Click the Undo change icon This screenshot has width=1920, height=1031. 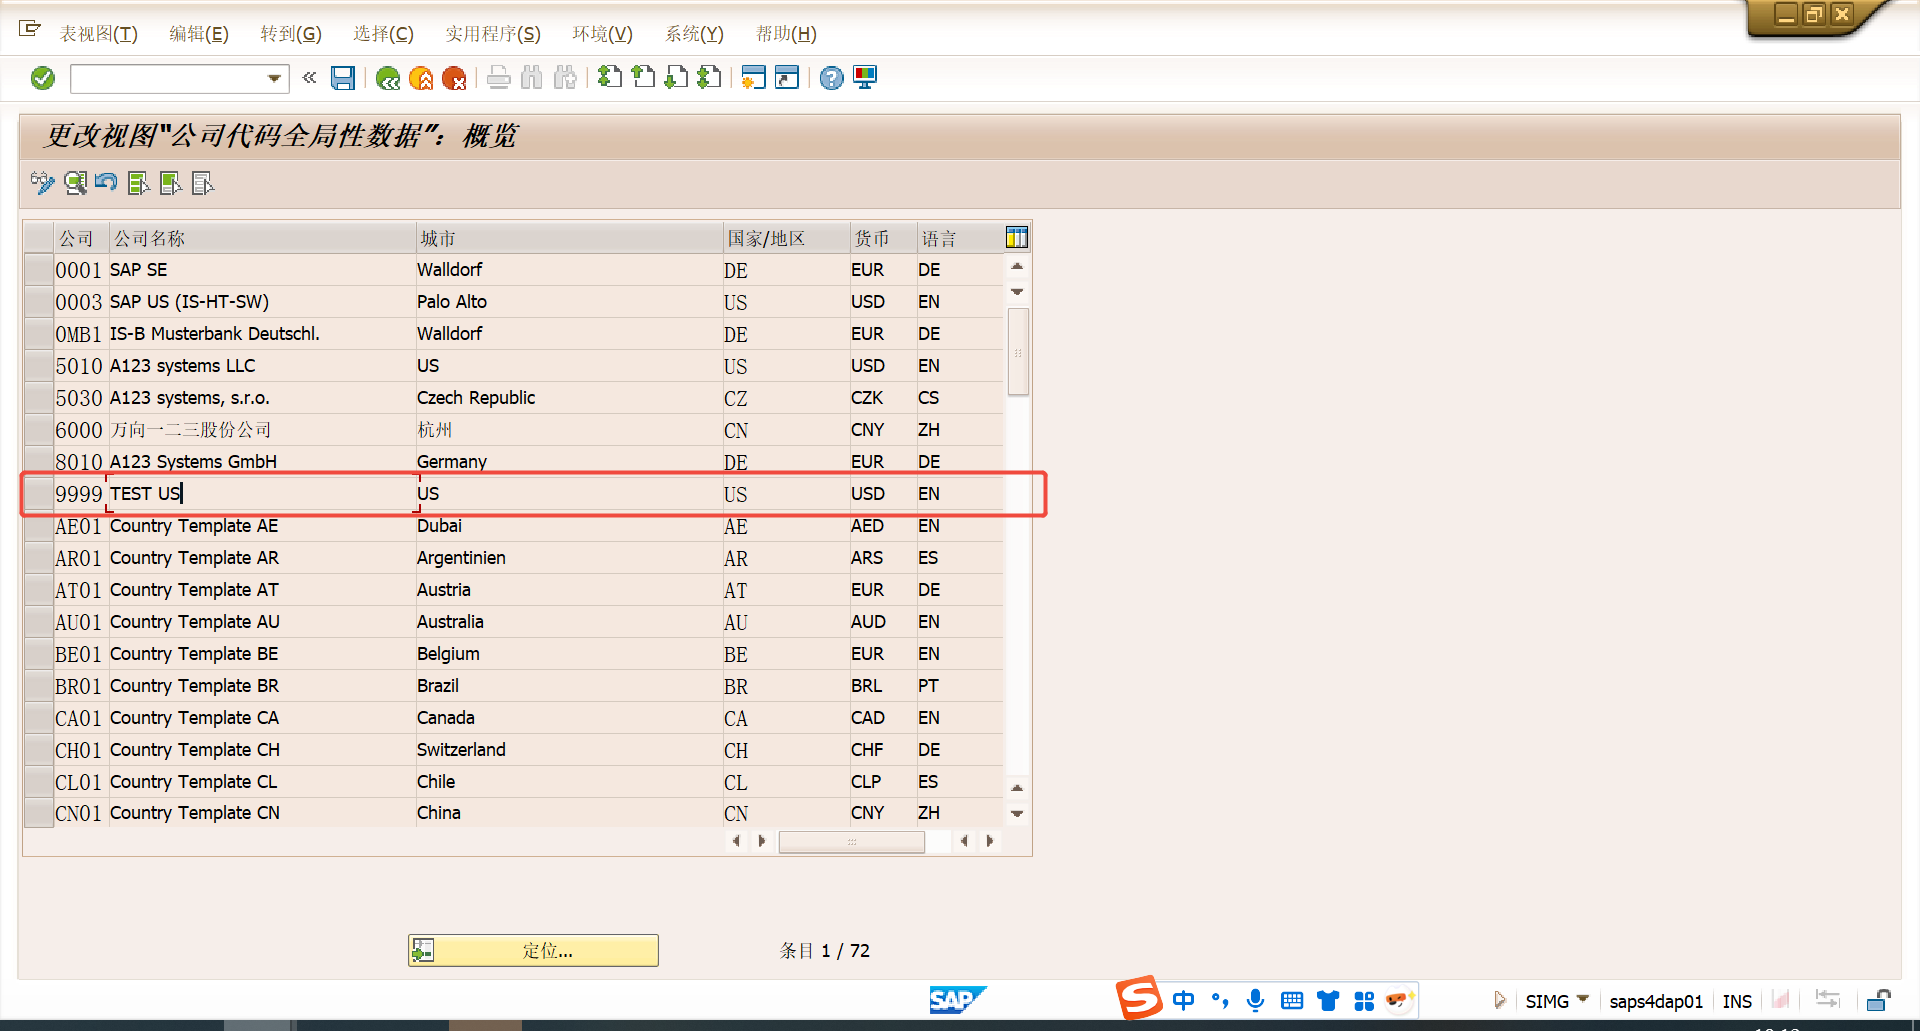(x=106, y=183)
